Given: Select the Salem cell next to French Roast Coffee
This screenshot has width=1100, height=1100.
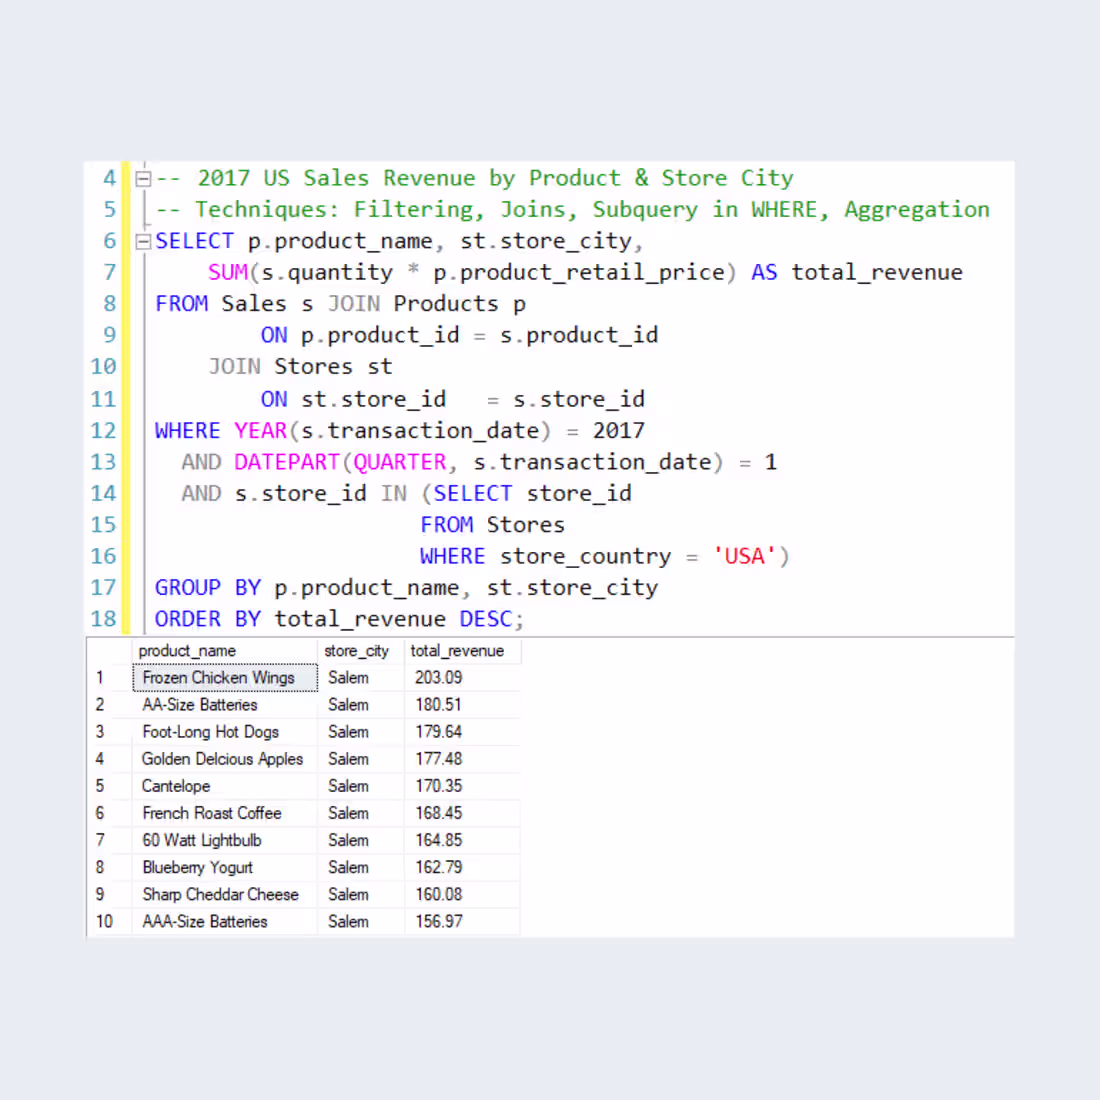Looking at the screenshot, I should point(347,813).
